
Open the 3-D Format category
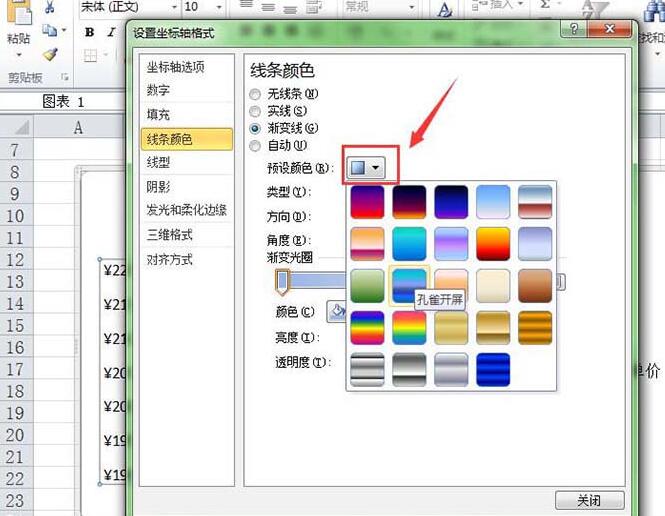click(187, 235)
